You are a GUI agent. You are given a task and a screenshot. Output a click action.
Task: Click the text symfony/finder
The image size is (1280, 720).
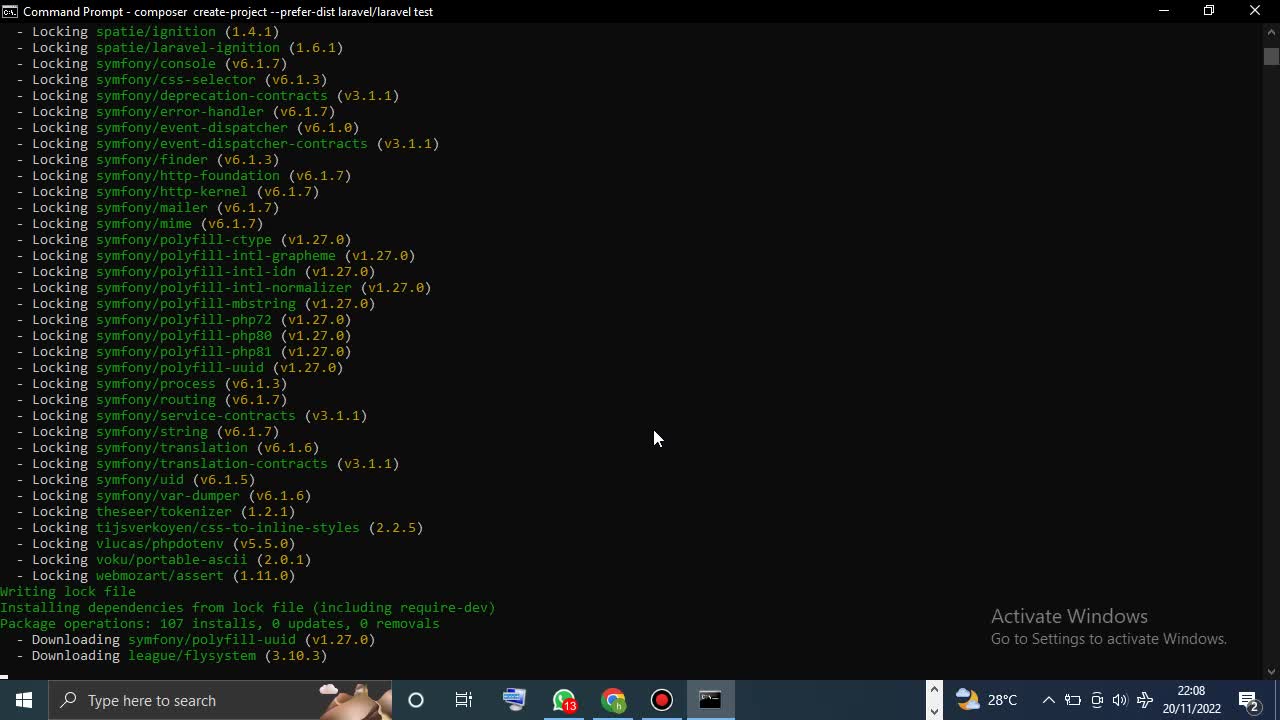[152, 159]
